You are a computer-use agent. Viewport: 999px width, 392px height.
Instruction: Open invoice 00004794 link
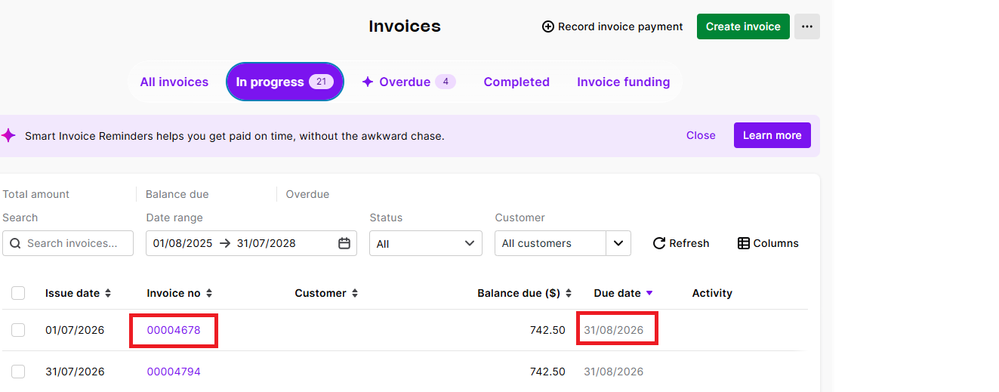pyautogui.click(x=173, y=371)
